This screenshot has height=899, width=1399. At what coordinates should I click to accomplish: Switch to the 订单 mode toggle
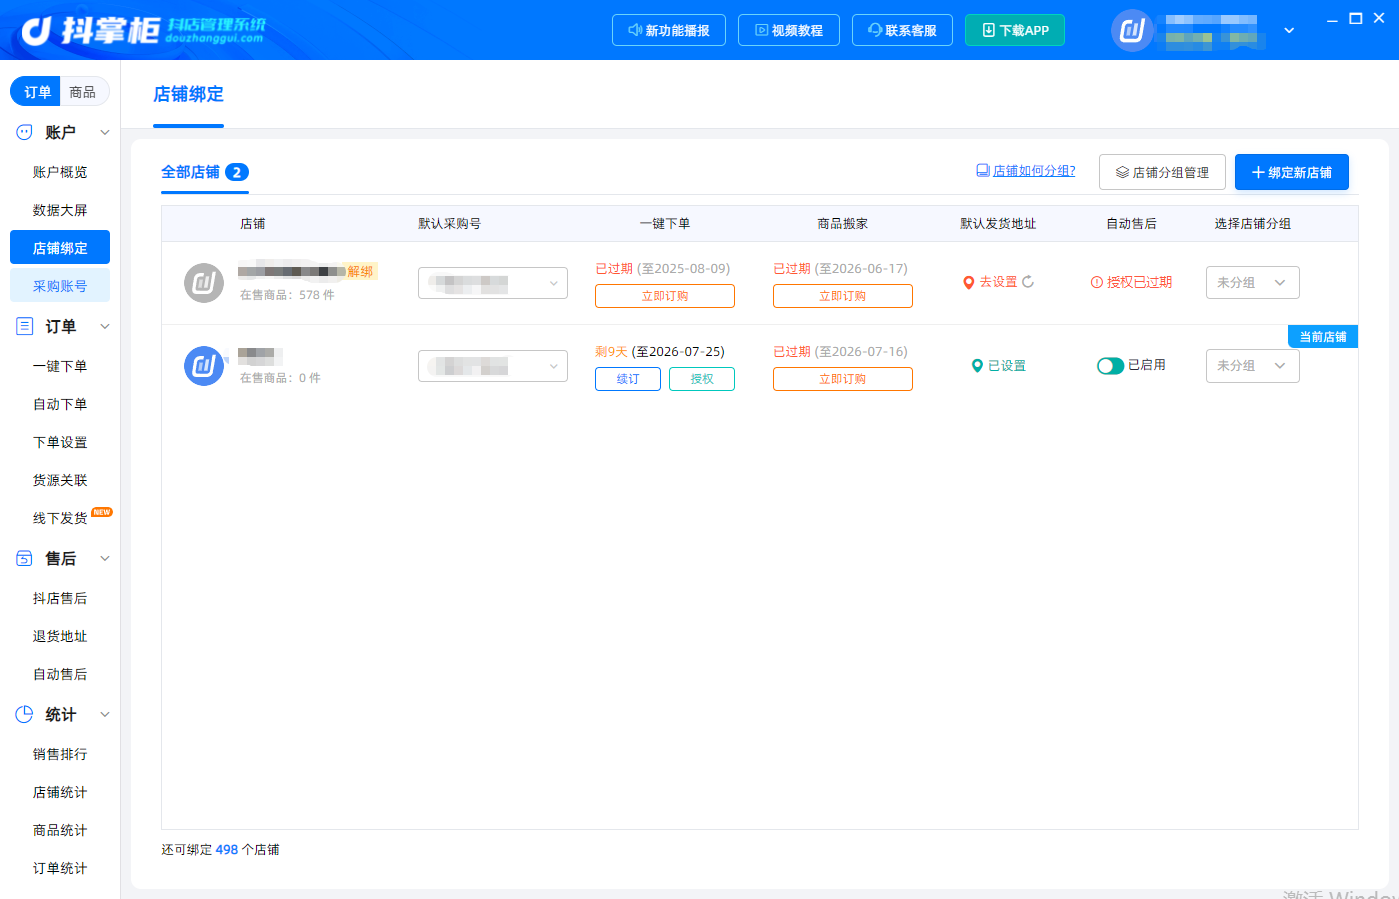pyautogui.click(x=37, y=92)
